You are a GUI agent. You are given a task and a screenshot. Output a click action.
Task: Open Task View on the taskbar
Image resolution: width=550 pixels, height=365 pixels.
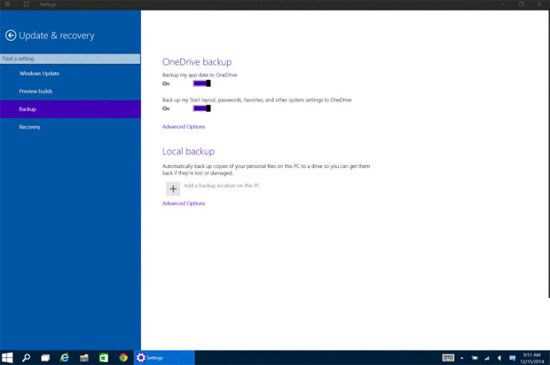pyautogui.click(x=45, y=358)
